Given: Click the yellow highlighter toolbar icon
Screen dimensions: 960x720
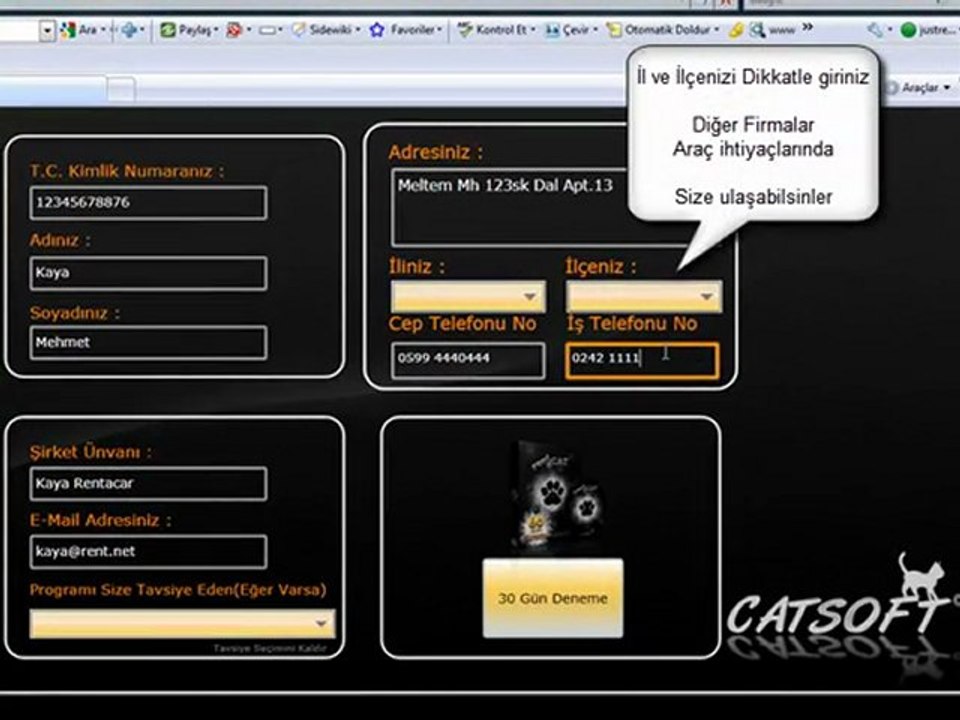Looking at the screenshot, I should 737,30.
